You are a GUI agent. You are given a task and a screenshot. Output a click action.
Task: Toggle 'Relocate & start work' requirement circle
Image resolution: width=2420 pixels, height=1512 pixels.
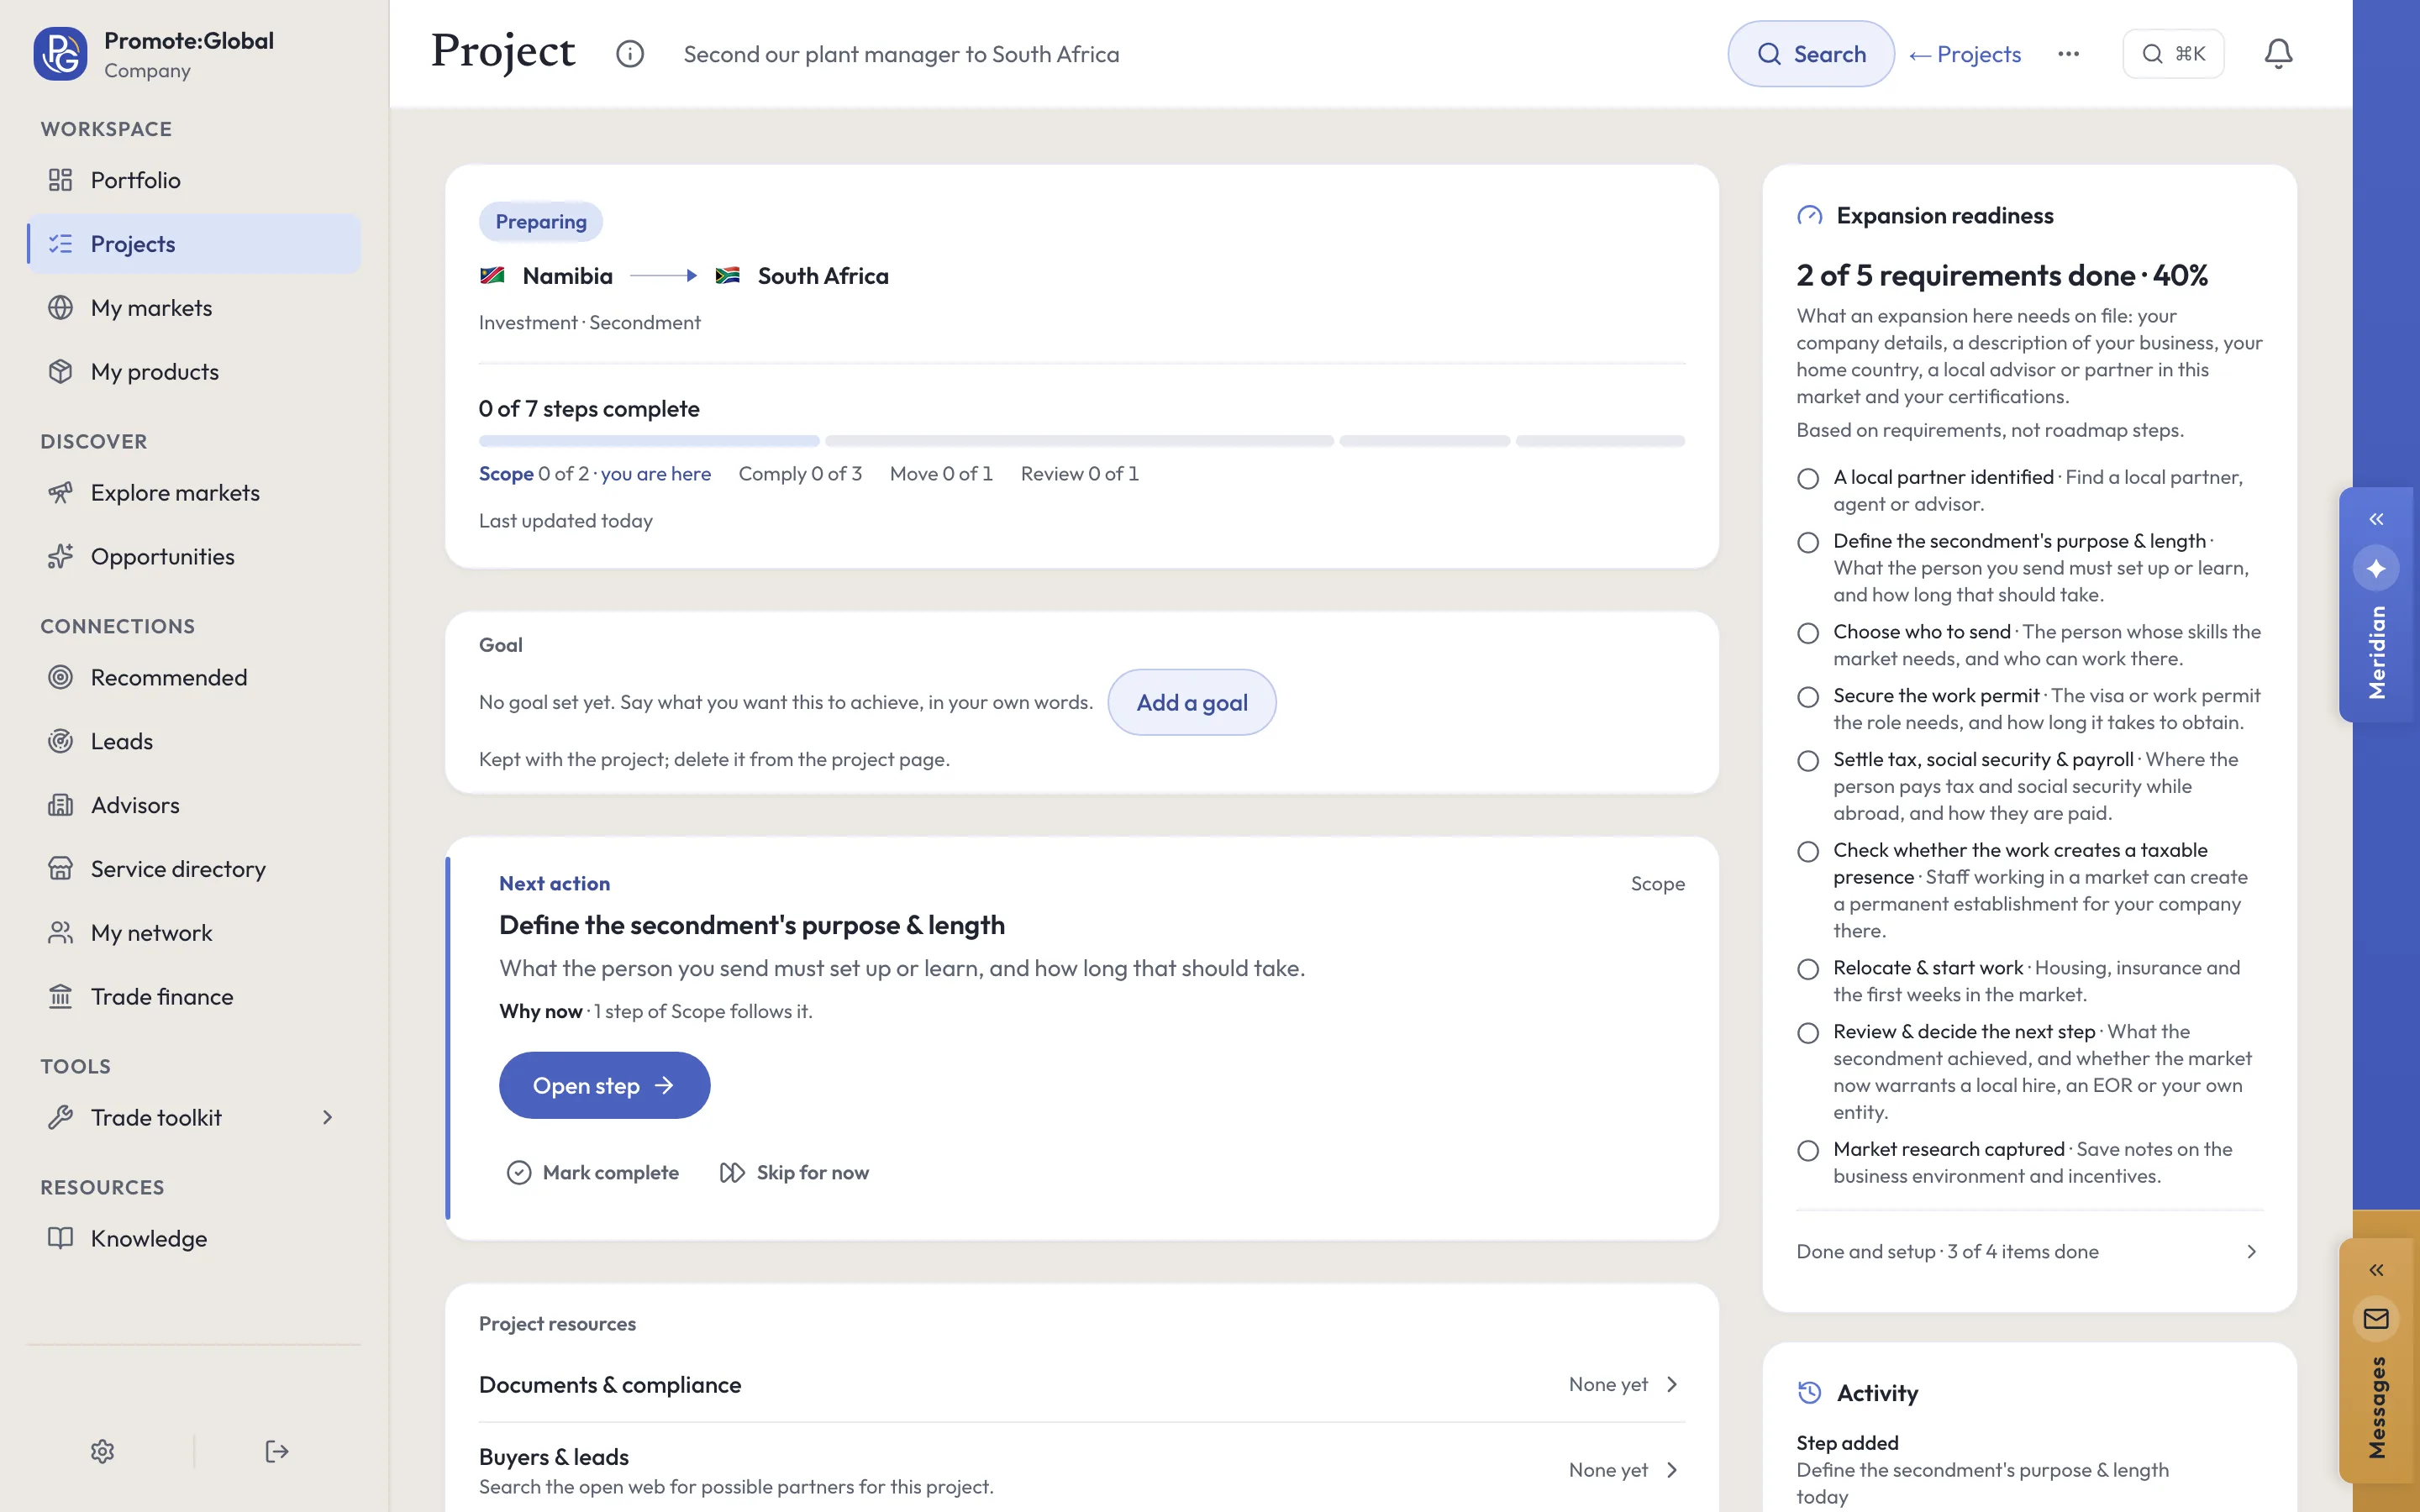(x=1807, y=969)
